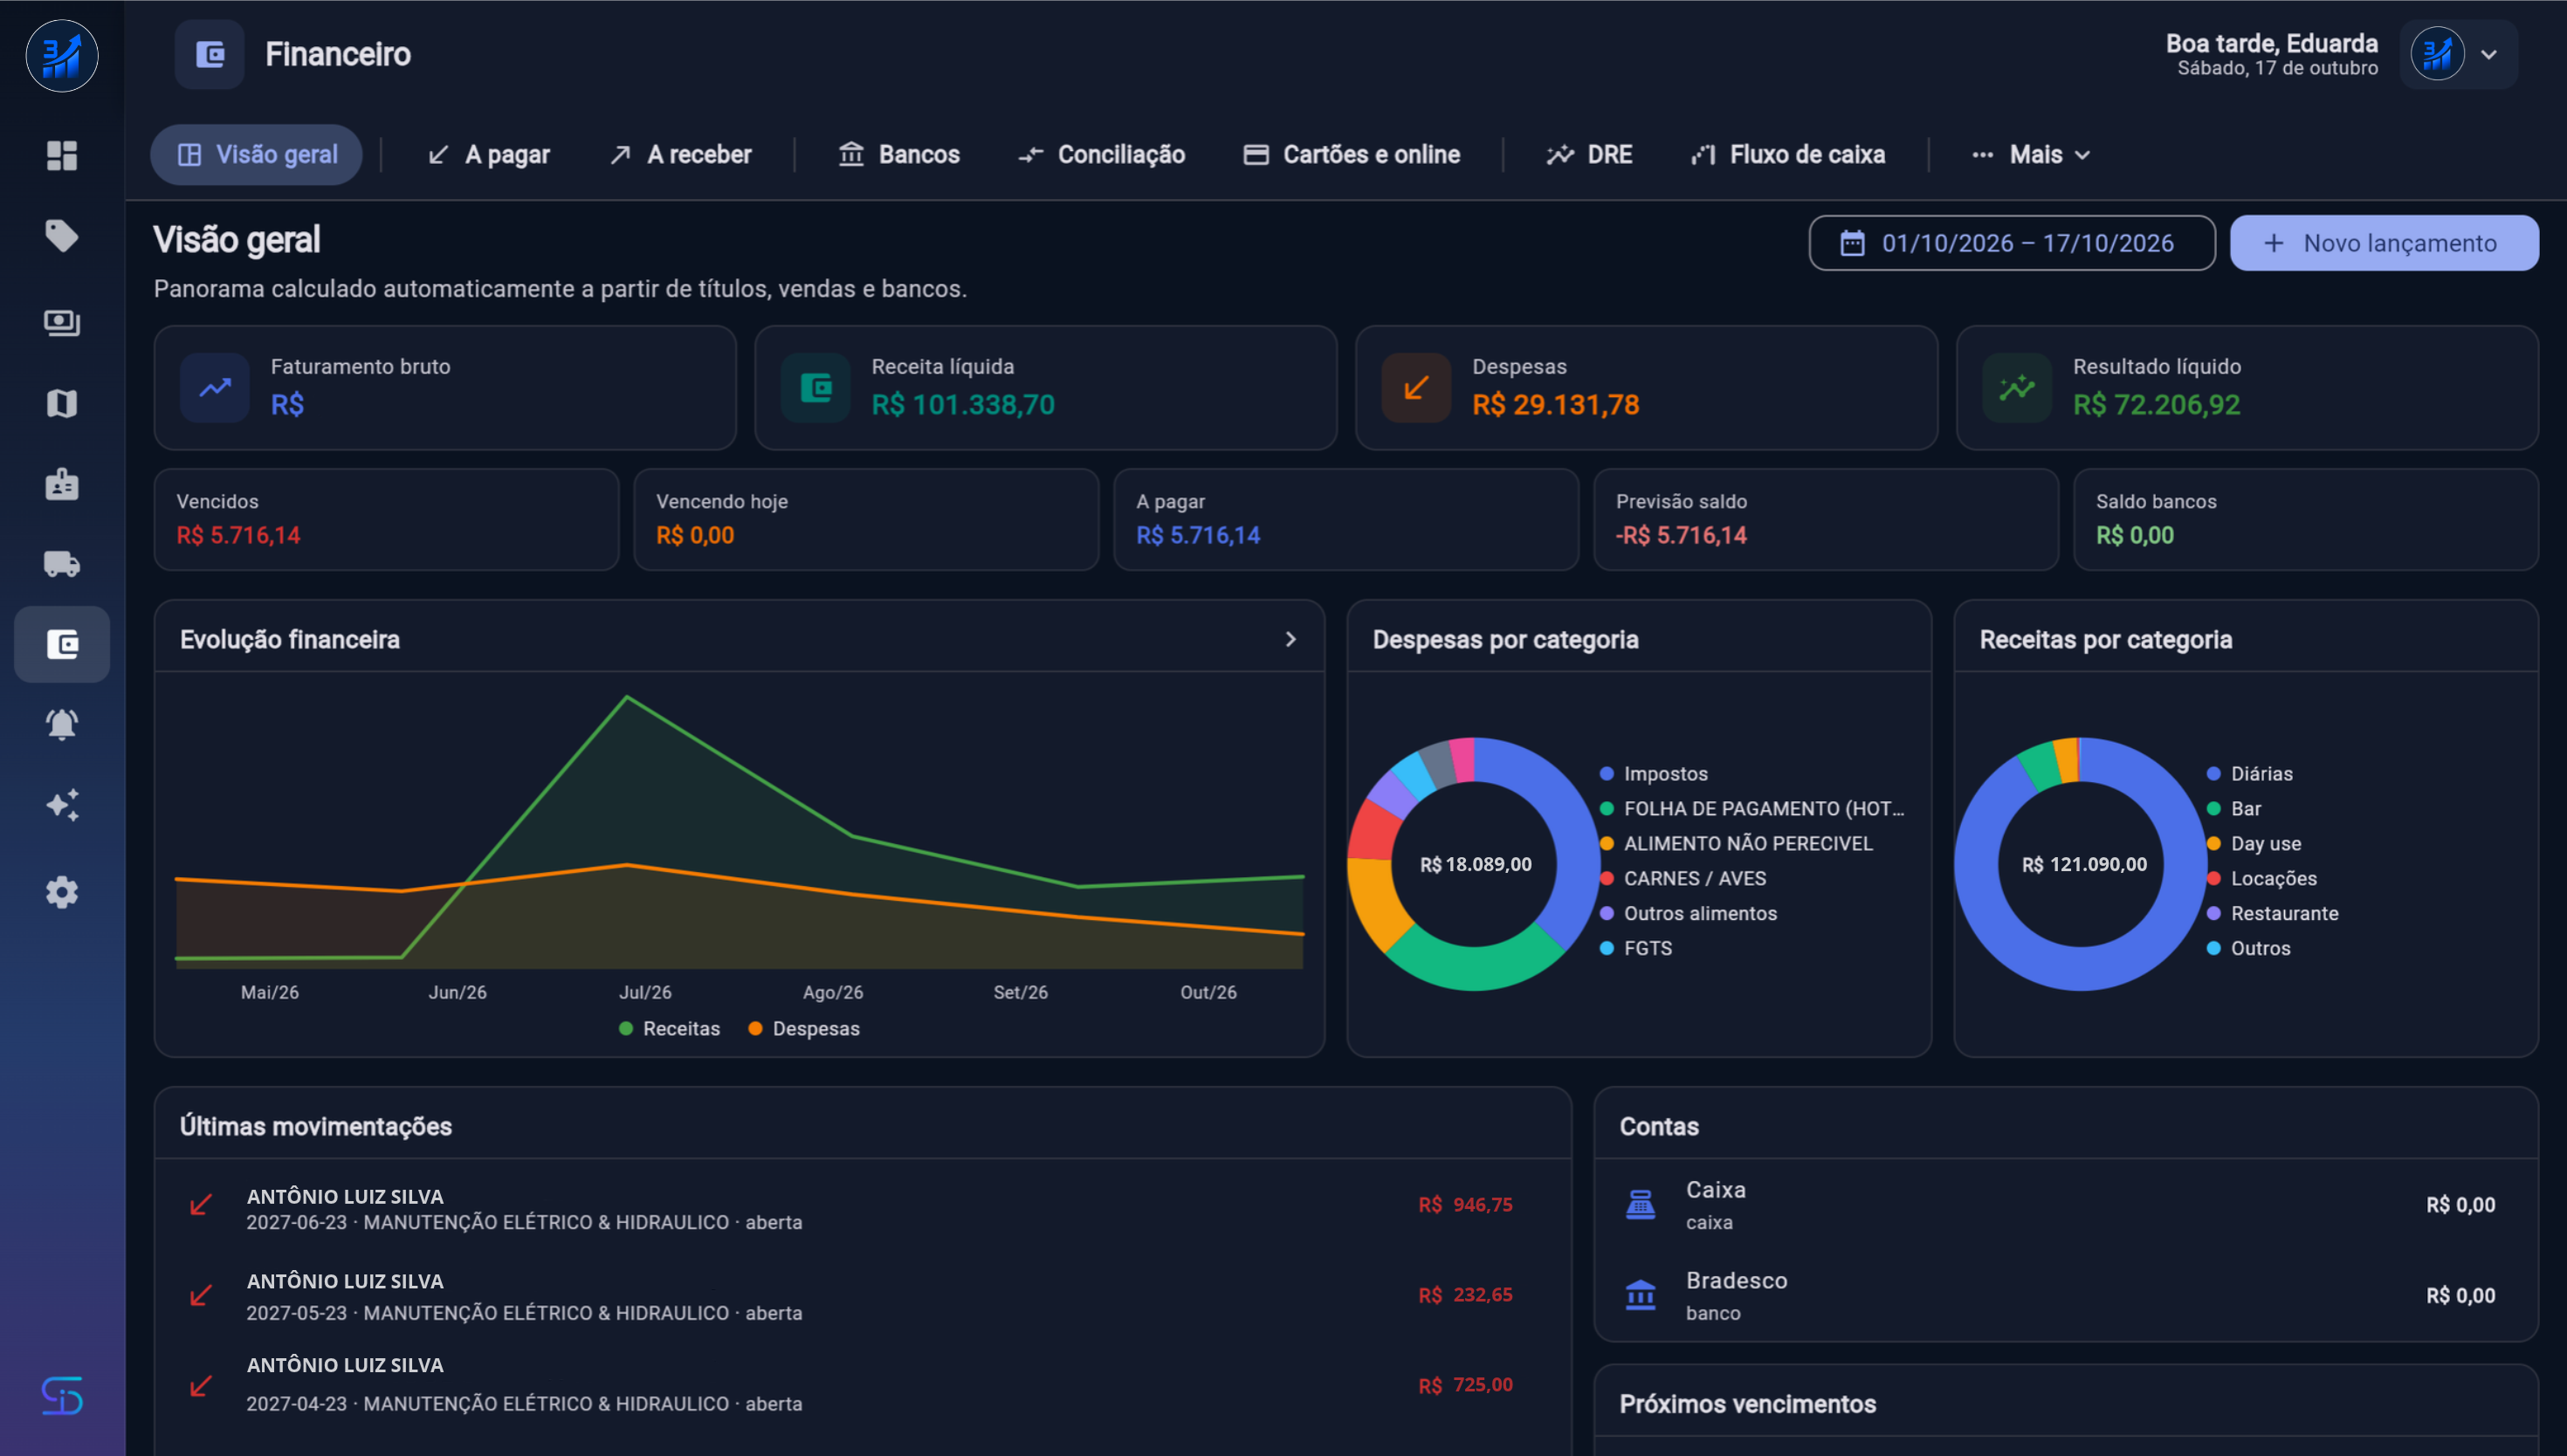Click the bottom sidebar brand logo icon
The width and height of the screenshot is (2567, 1456).
click(x=62, y=1395)
